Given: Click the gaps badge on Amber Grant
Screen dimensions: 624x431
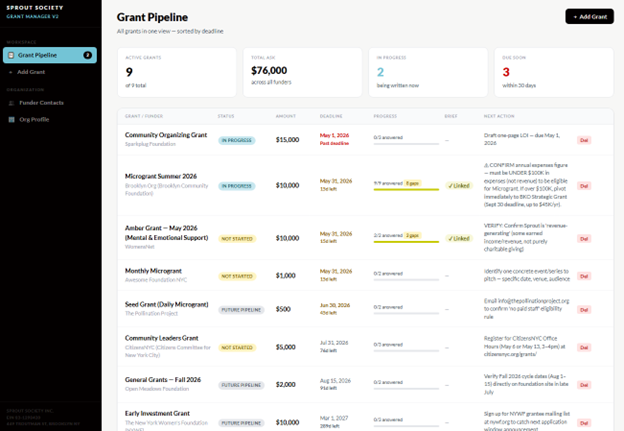Looking at the screenshot, I should [412, 236].
